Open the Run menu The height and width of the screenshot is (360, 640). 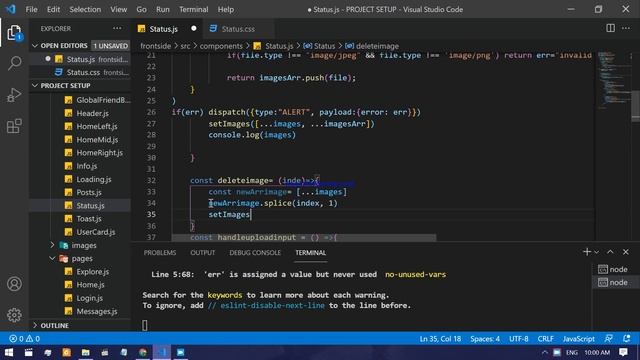coord(162,9)
